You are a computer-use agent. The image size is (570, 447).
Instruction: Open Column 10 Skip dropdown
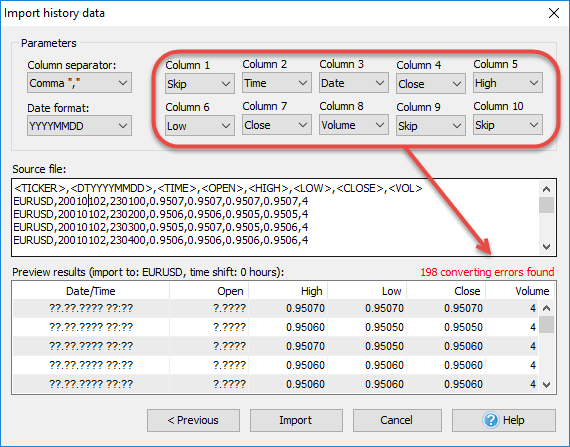click(508, 125)
